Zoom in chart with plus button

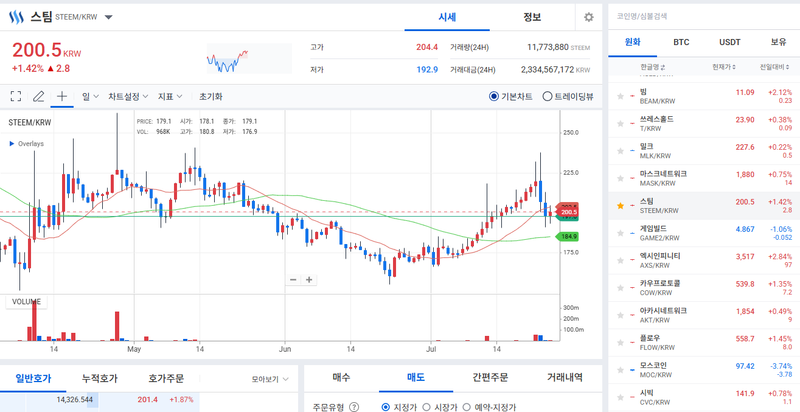(x=309, y=279)
